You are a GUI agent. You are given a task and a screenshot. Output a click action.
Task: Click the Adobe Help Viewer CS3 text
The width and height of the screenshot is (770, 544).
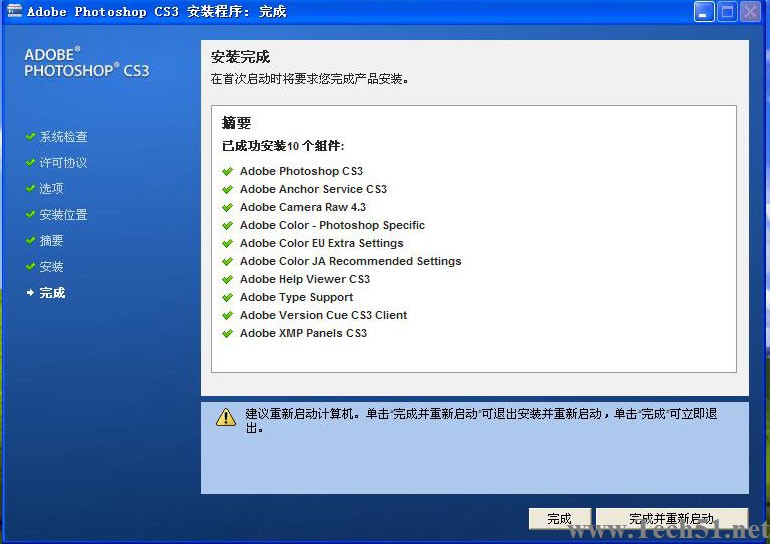(305, 279)
